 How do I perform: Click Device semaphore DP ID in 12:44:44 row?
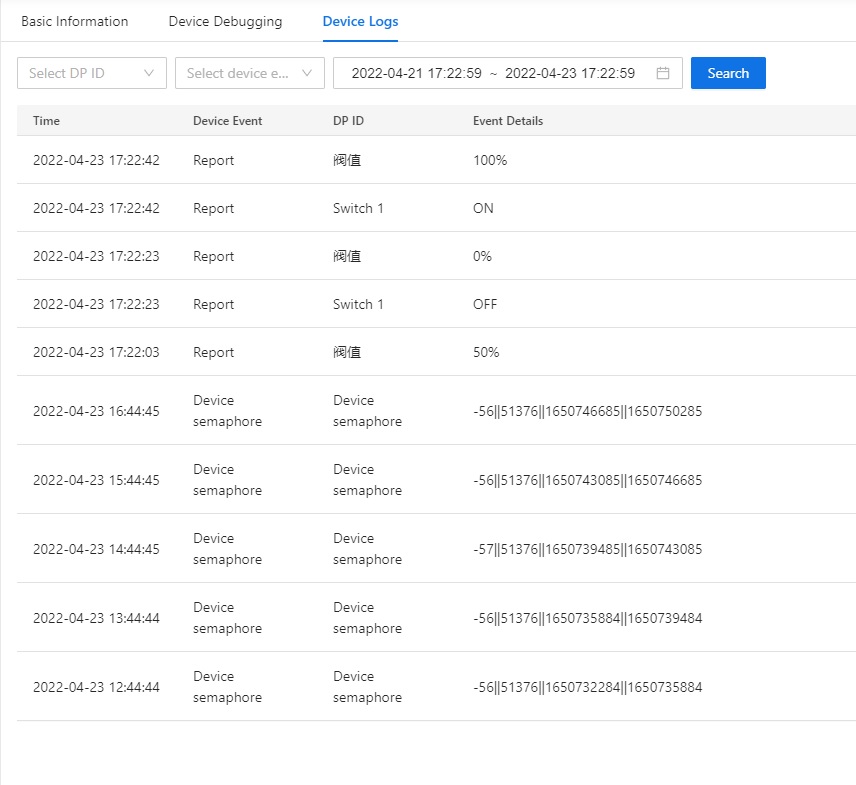click(x=367, y=687)
